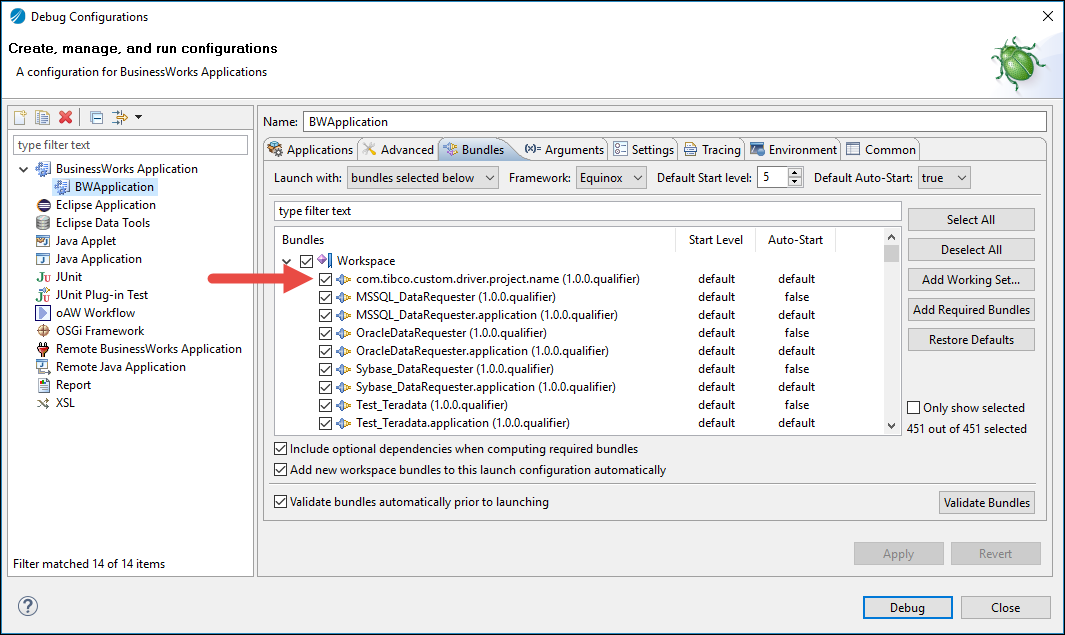Enable Only show selected checkbox

pos(914,408)
